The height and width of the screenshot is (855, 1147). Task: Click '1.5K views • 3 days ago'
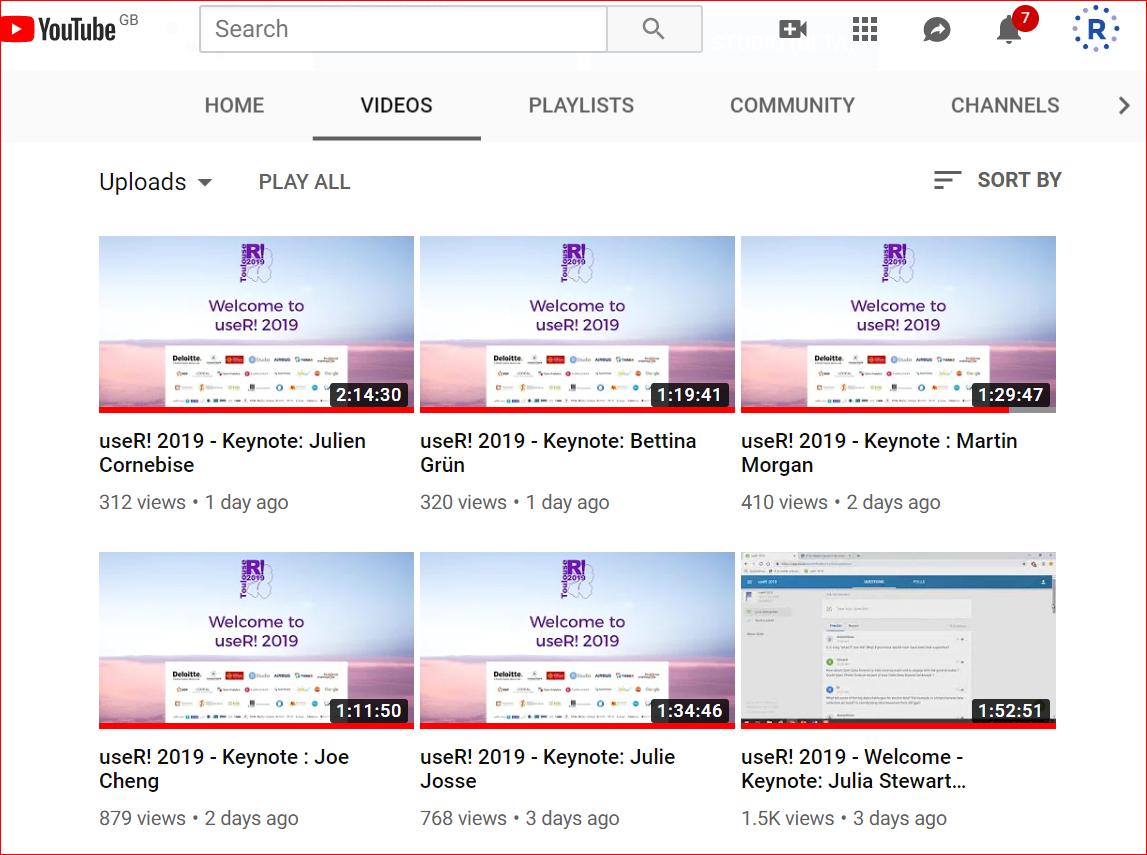click(x=844, y=818)
